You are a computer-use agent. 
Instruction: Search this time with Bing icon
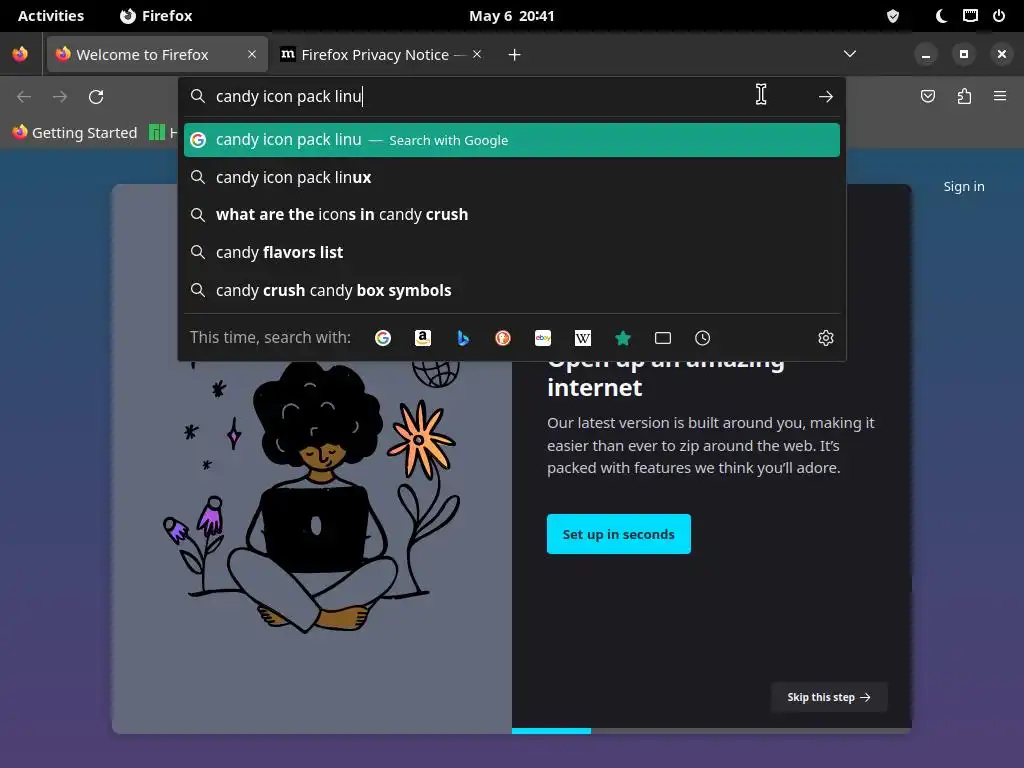coord(463,338)
